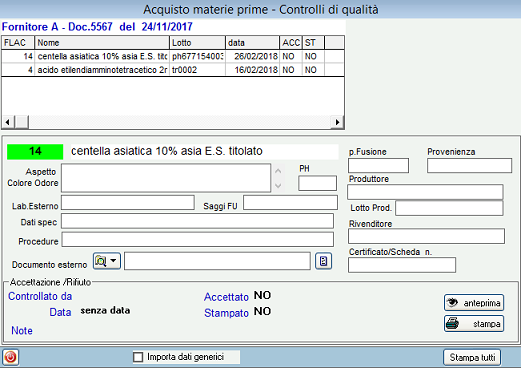Sort by the Nome column header
The height and width of the screenshot is (368, 521).
102,43
